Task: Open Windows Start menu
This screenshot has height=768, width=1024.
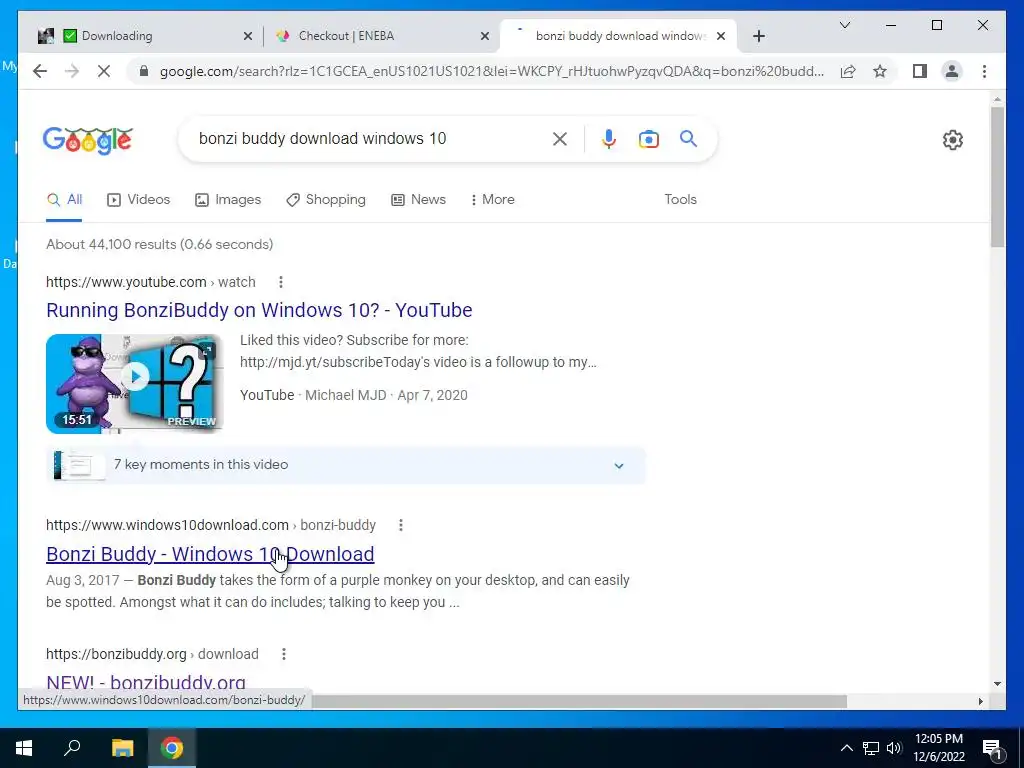Action: tap(24, 748)
